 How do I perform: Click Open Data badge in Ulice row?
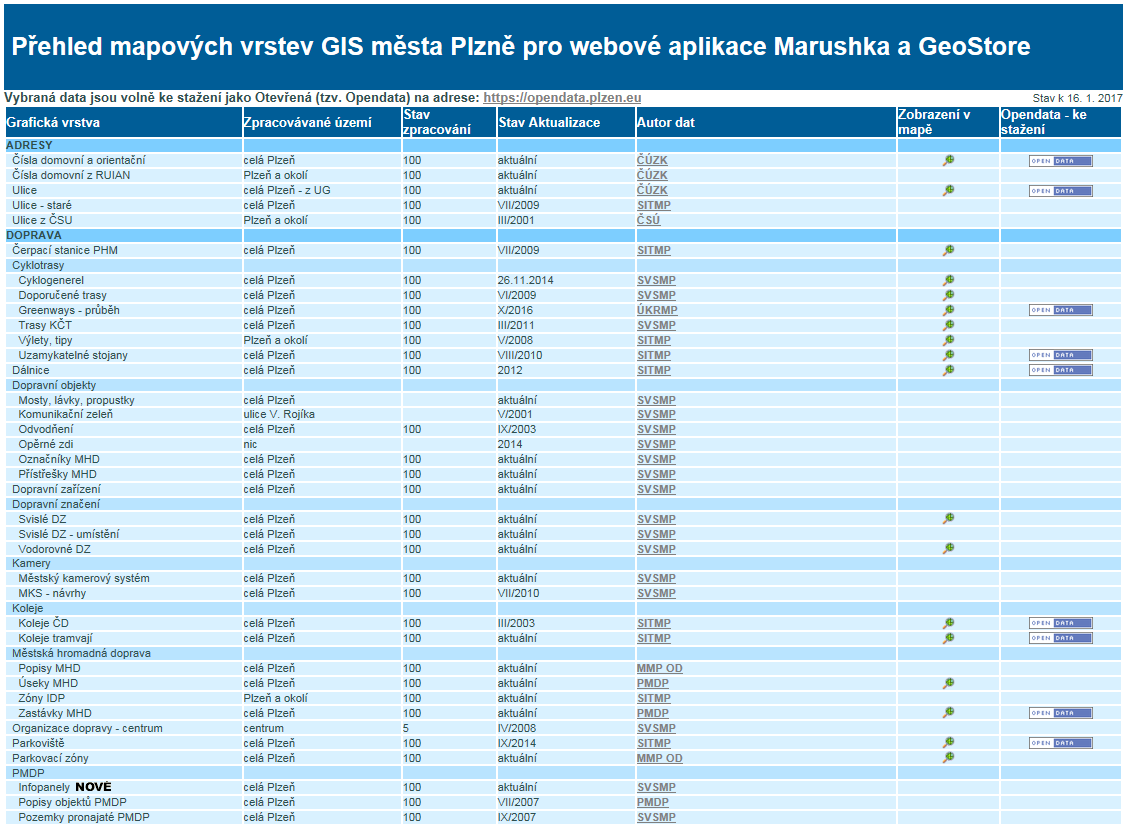tap(1060, 191)
